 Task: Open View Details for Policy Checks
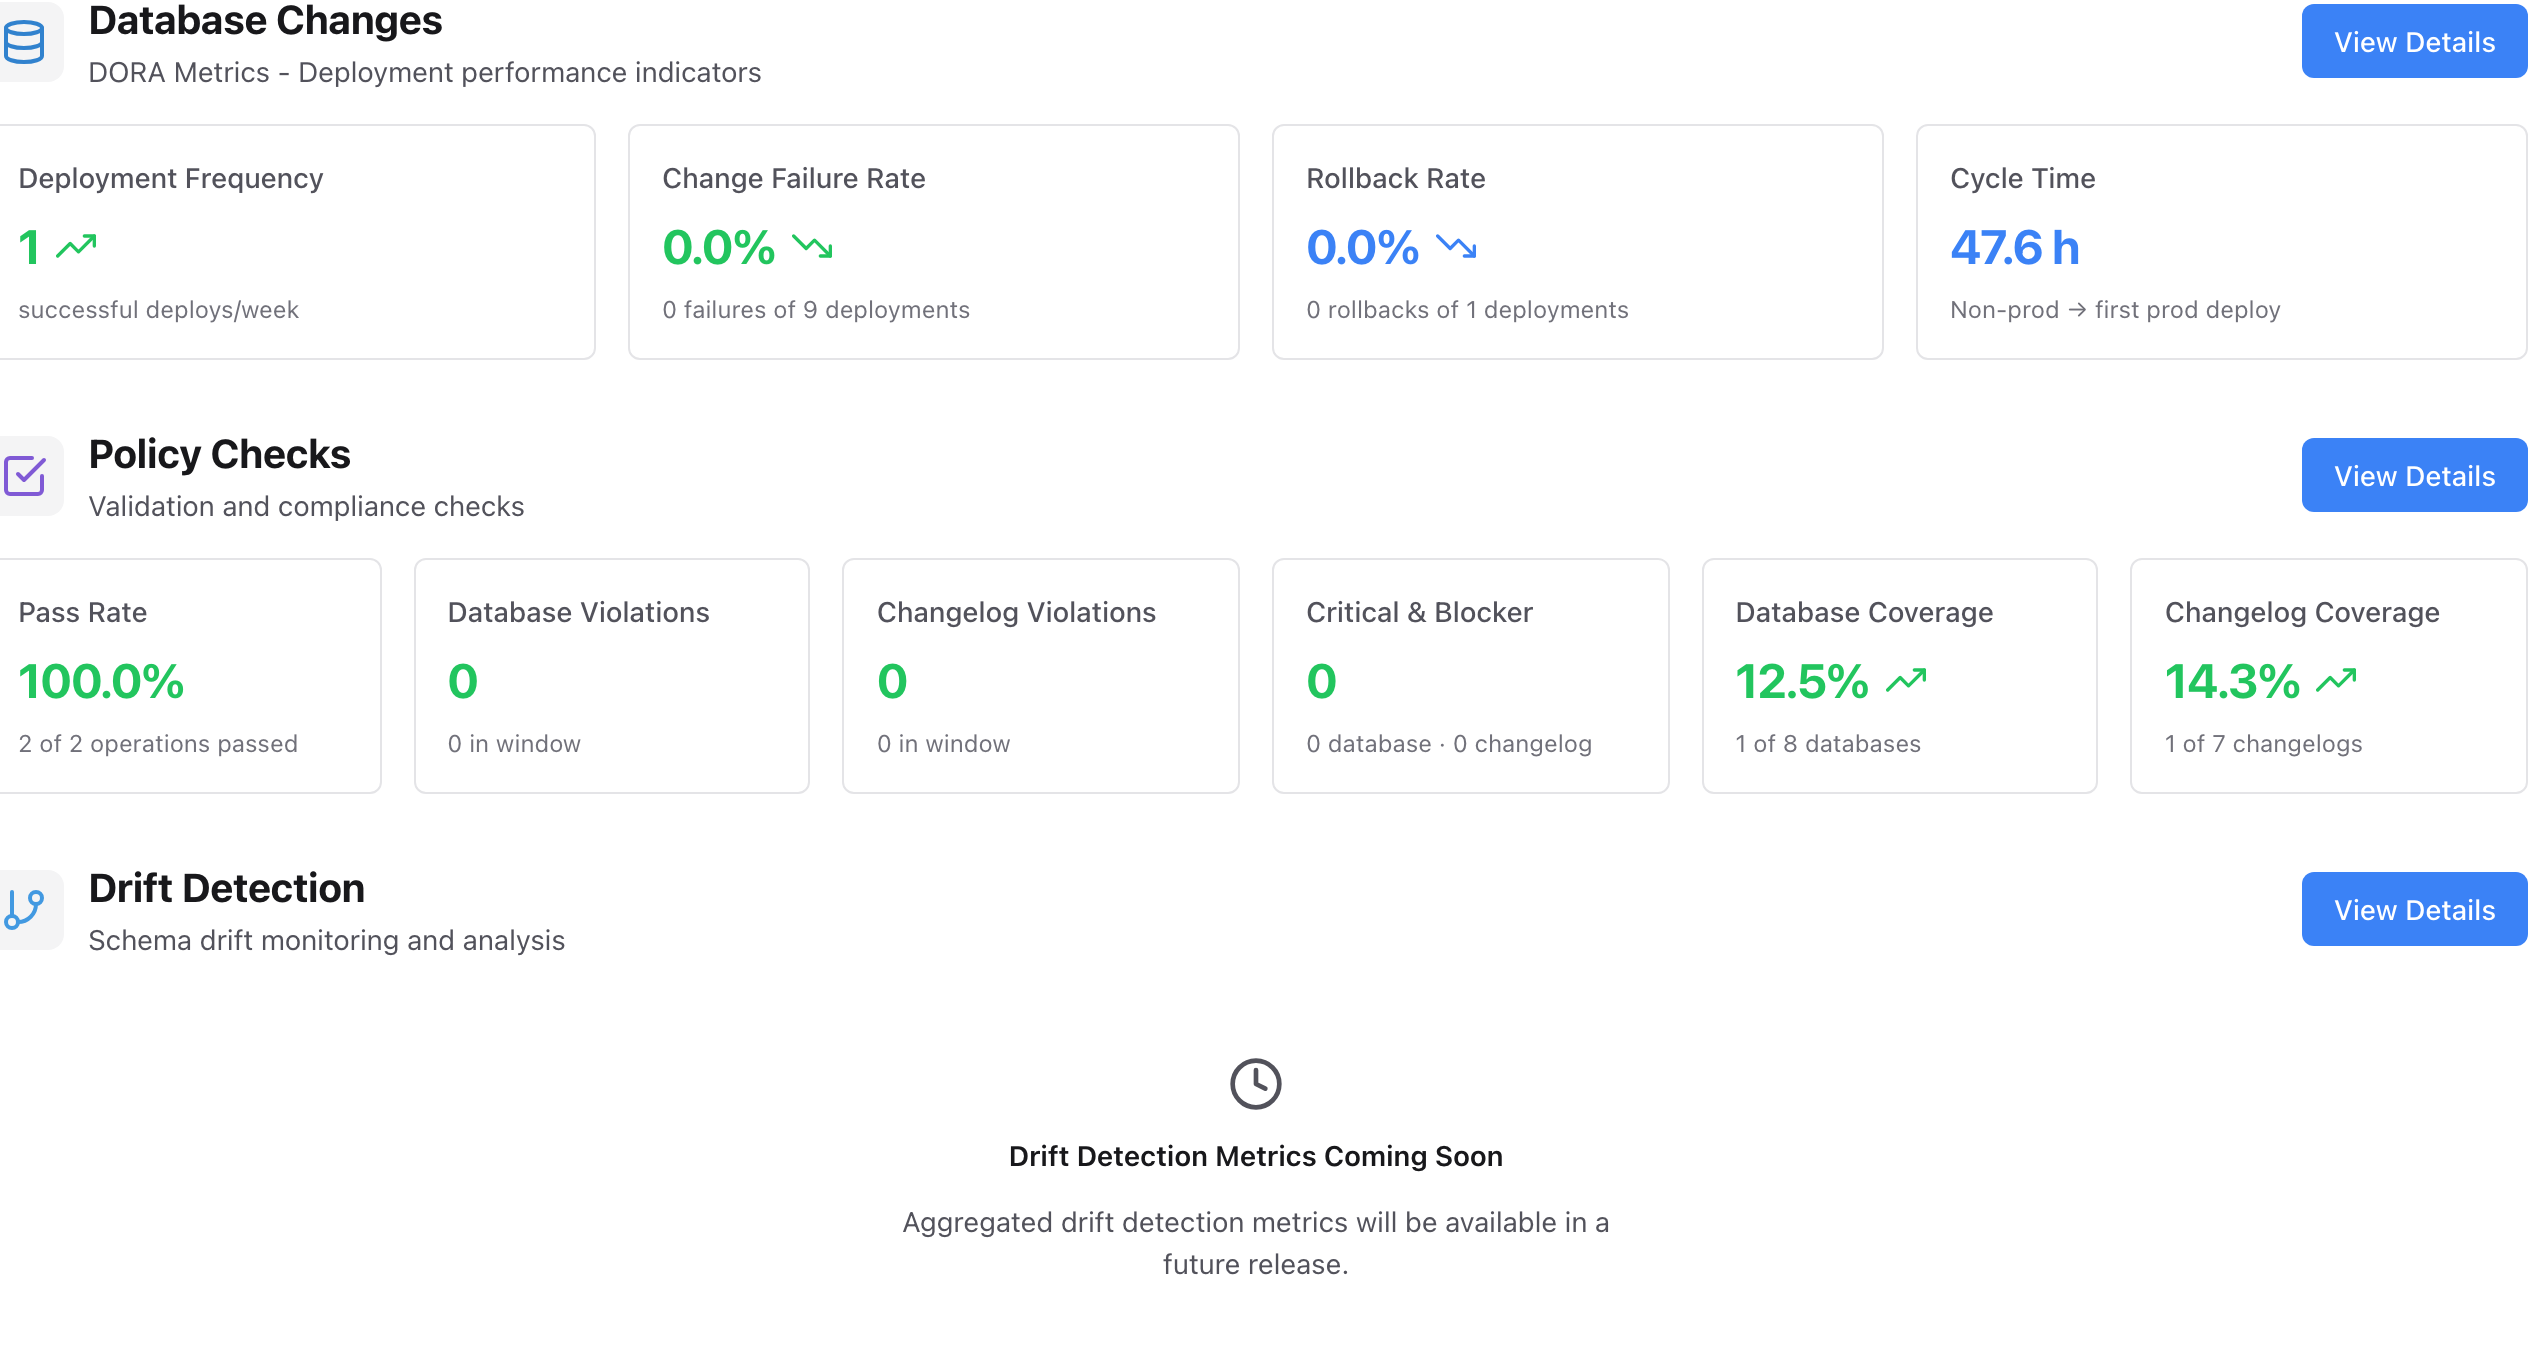[x=2415, y=476]
